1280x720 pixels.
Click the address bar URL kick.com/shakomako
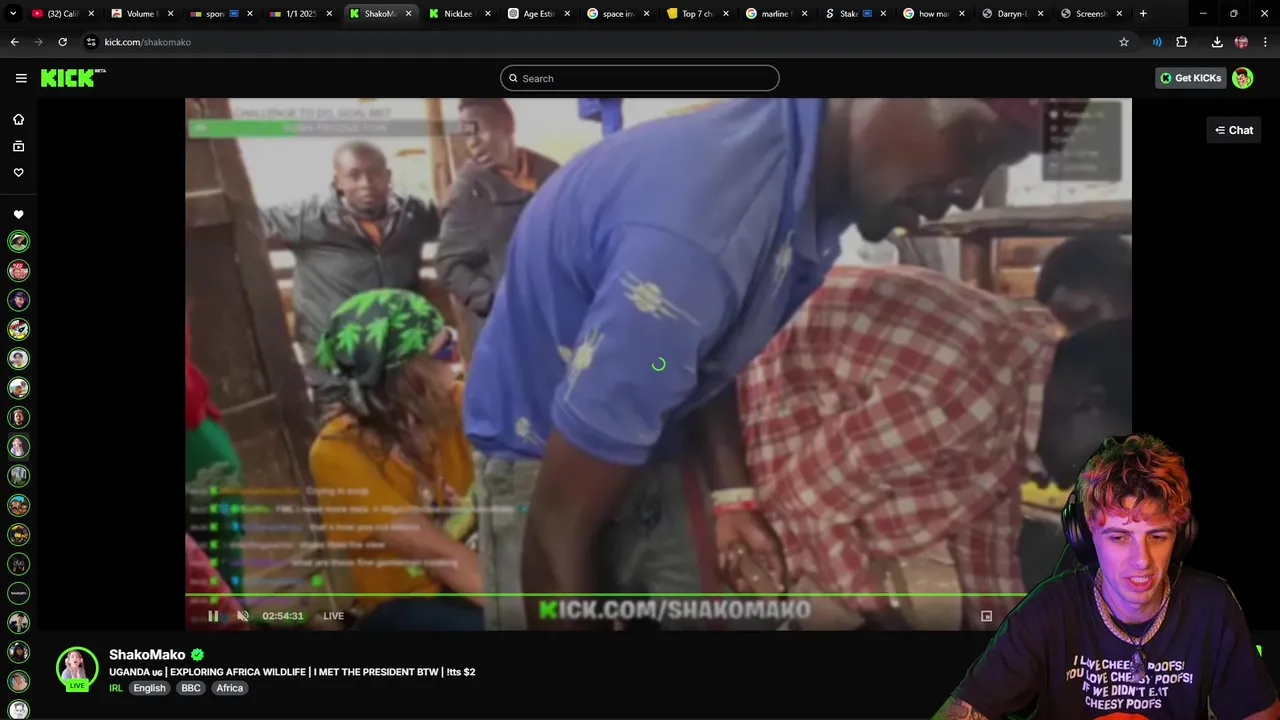[x=148, y=42]
